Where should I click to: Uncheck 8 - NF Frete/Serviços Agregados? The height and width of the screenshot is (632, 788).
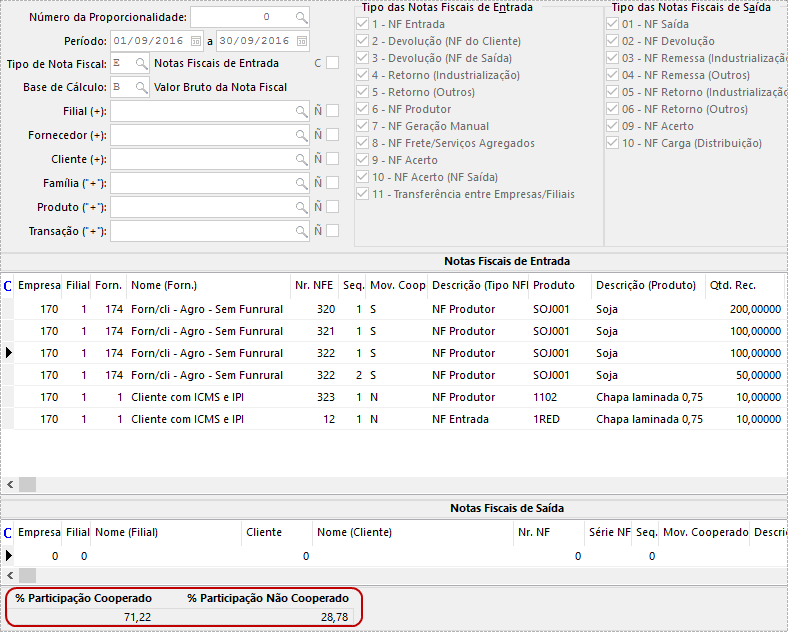tap(362, 143)
